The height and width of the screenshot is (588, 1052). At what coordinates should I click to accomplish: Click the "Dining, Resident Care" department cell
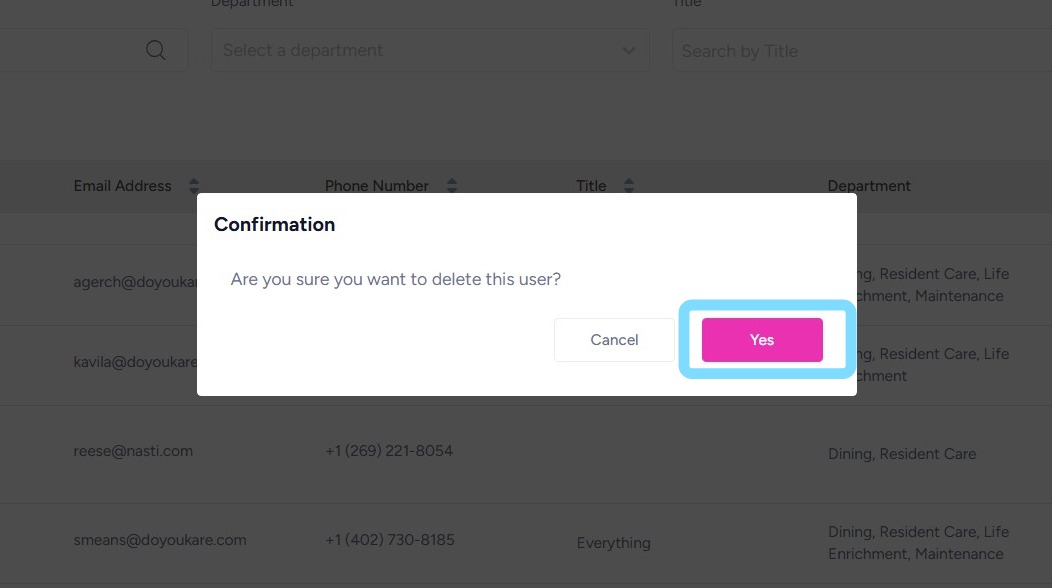click(902, 454)
